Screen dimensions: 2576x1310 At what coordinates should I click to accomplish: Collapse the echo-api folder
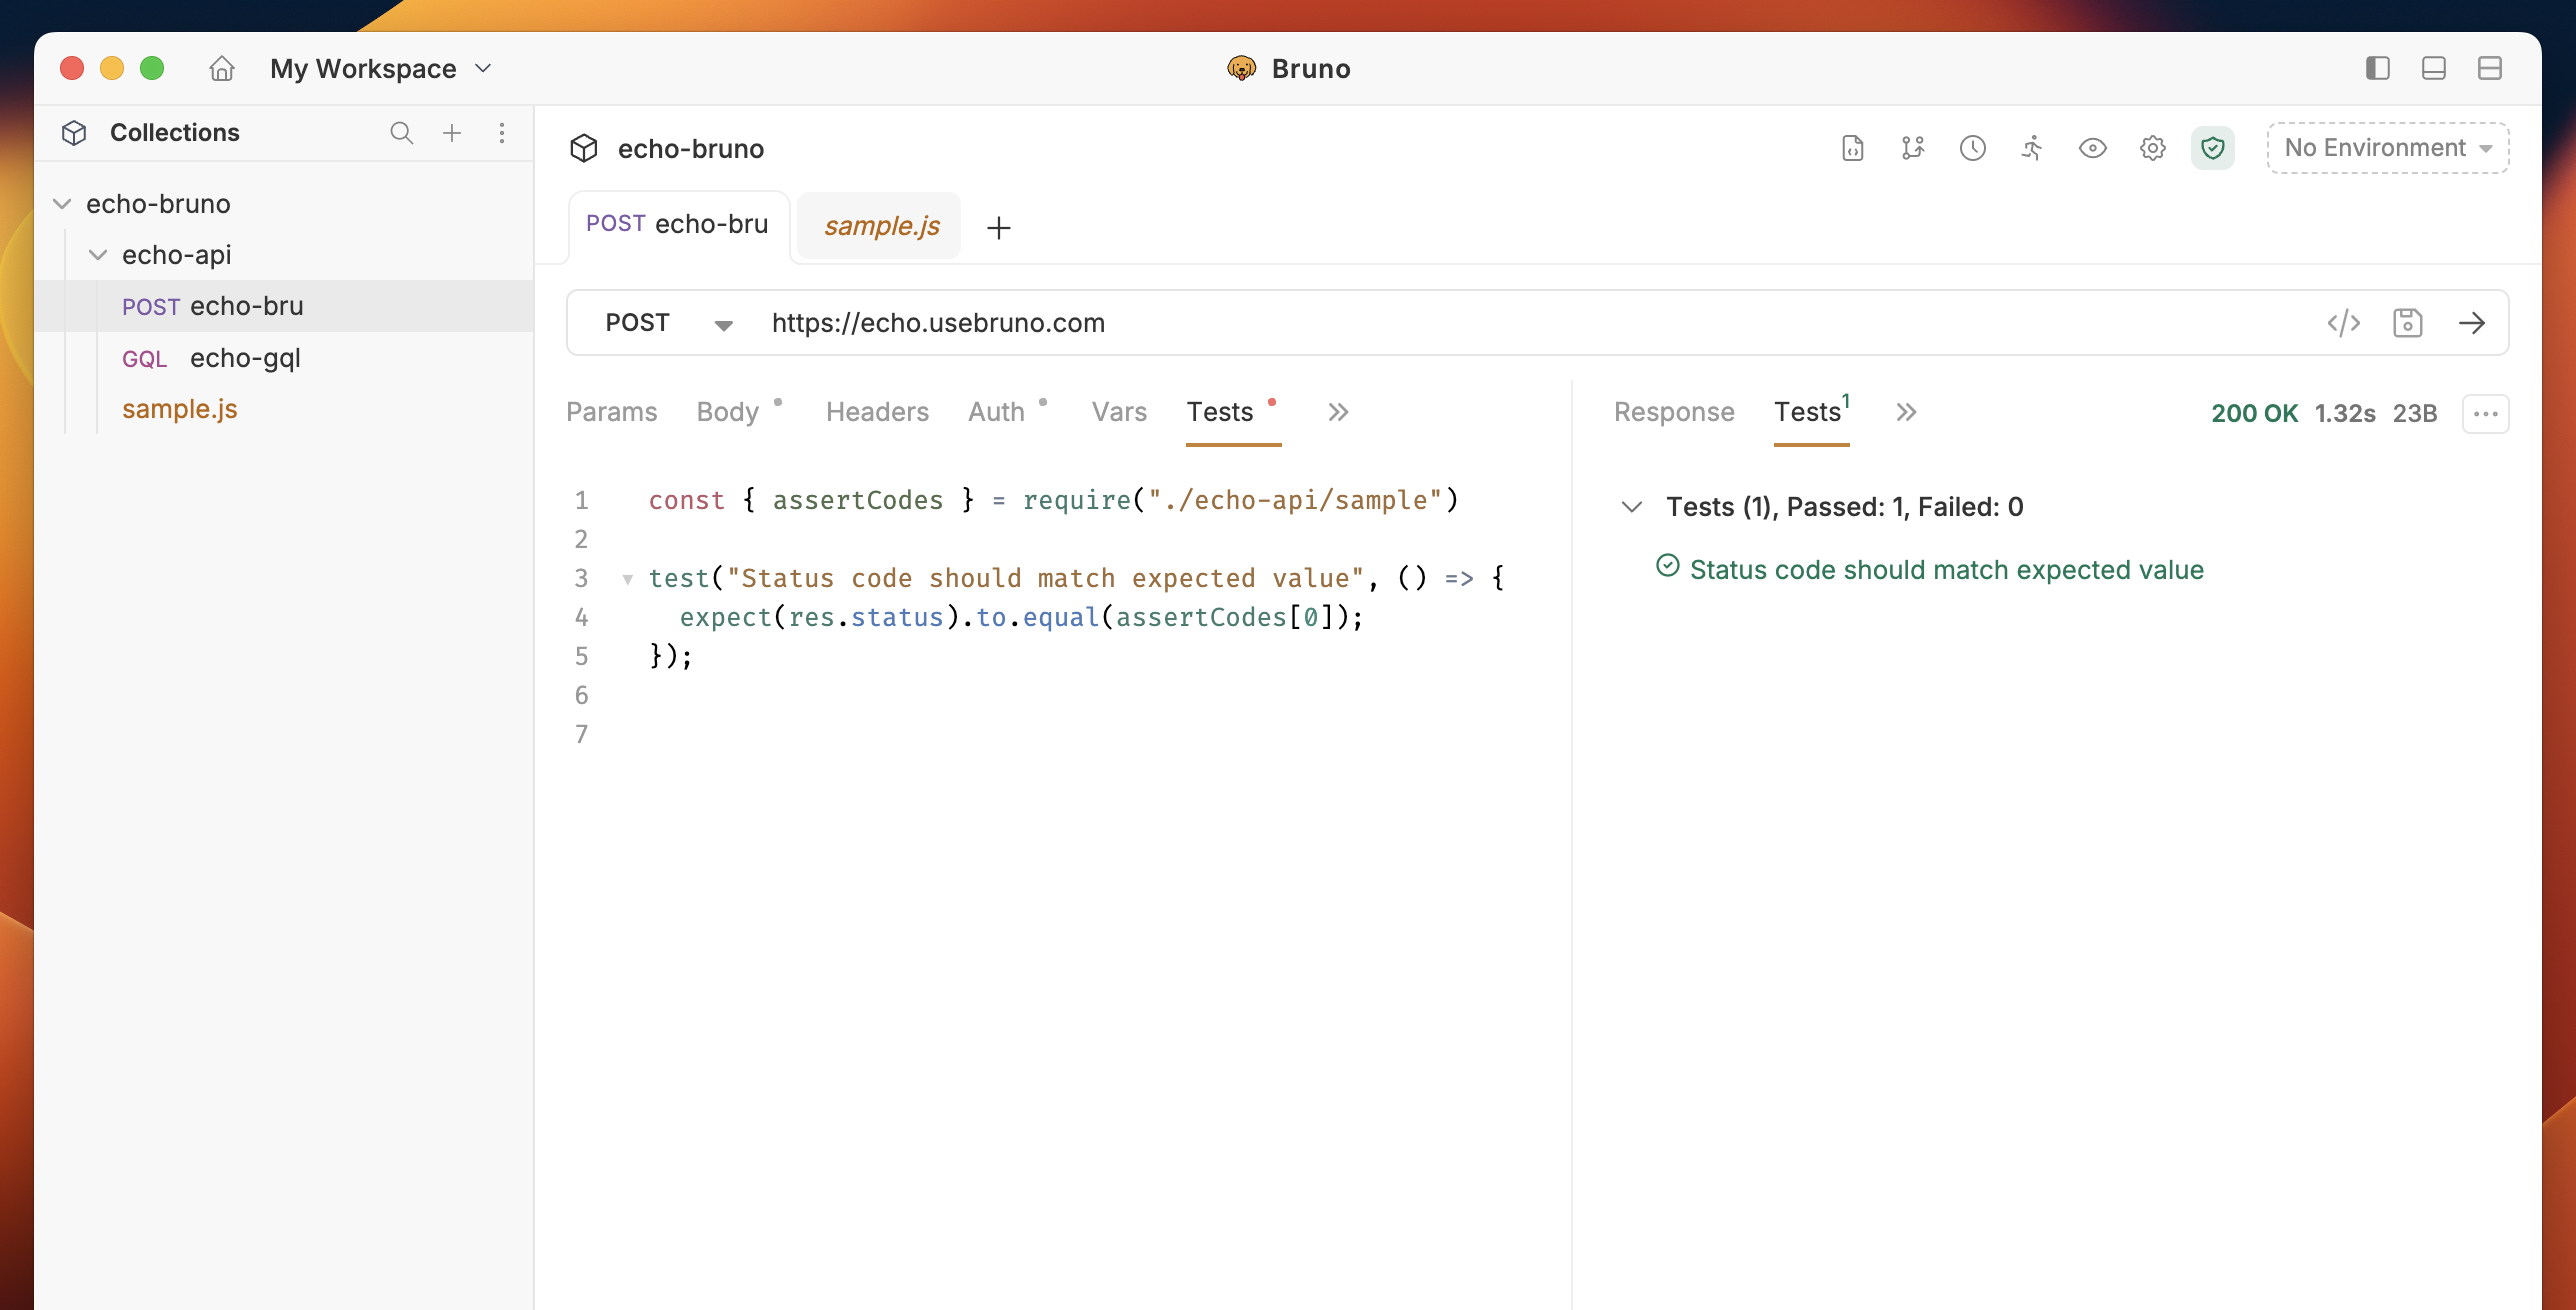pyautogui.click(x=97, y=254)
